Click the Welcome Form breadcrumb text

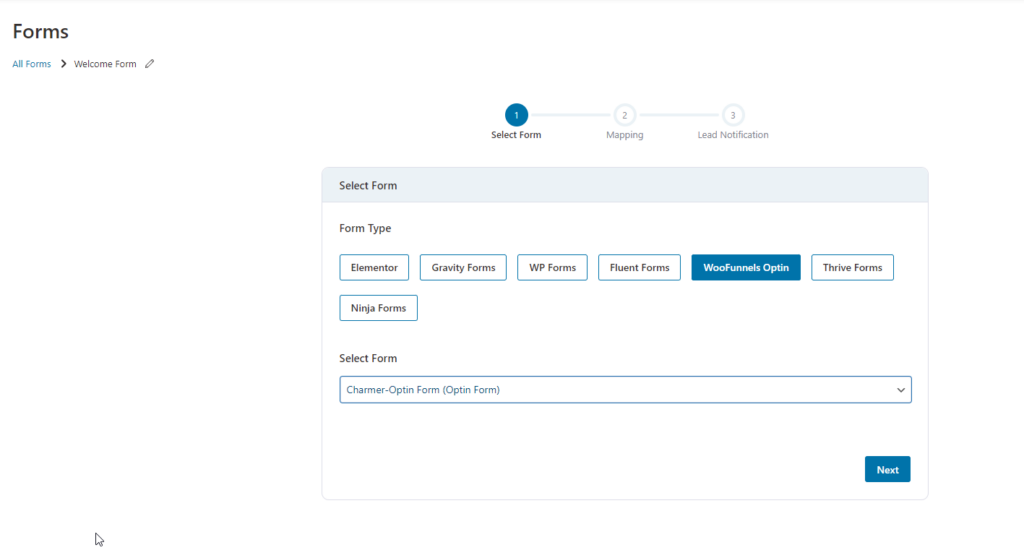[x=105, y=63]
